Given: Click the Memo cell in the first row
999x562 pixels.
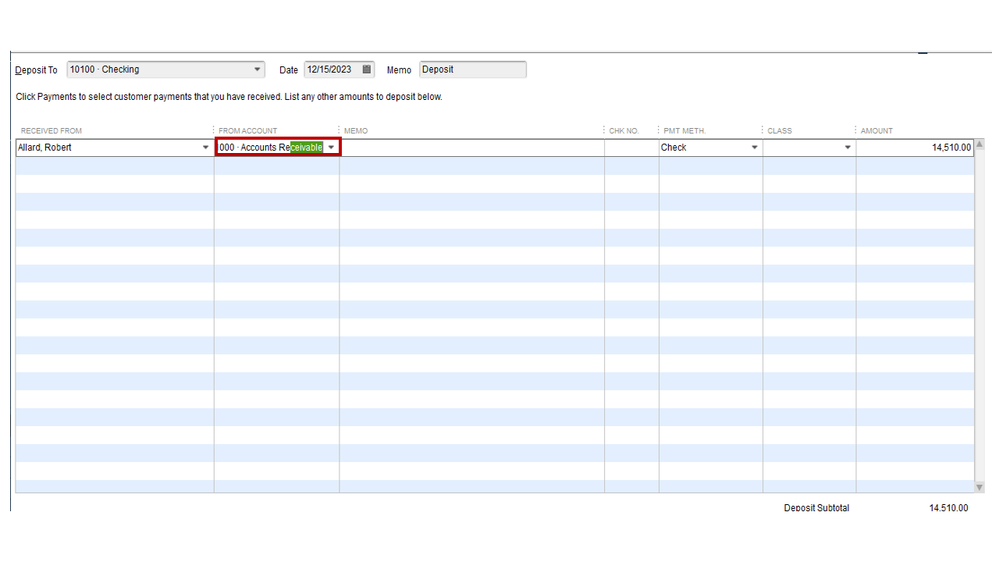Looking at the screenshot, I should [472, 147].
